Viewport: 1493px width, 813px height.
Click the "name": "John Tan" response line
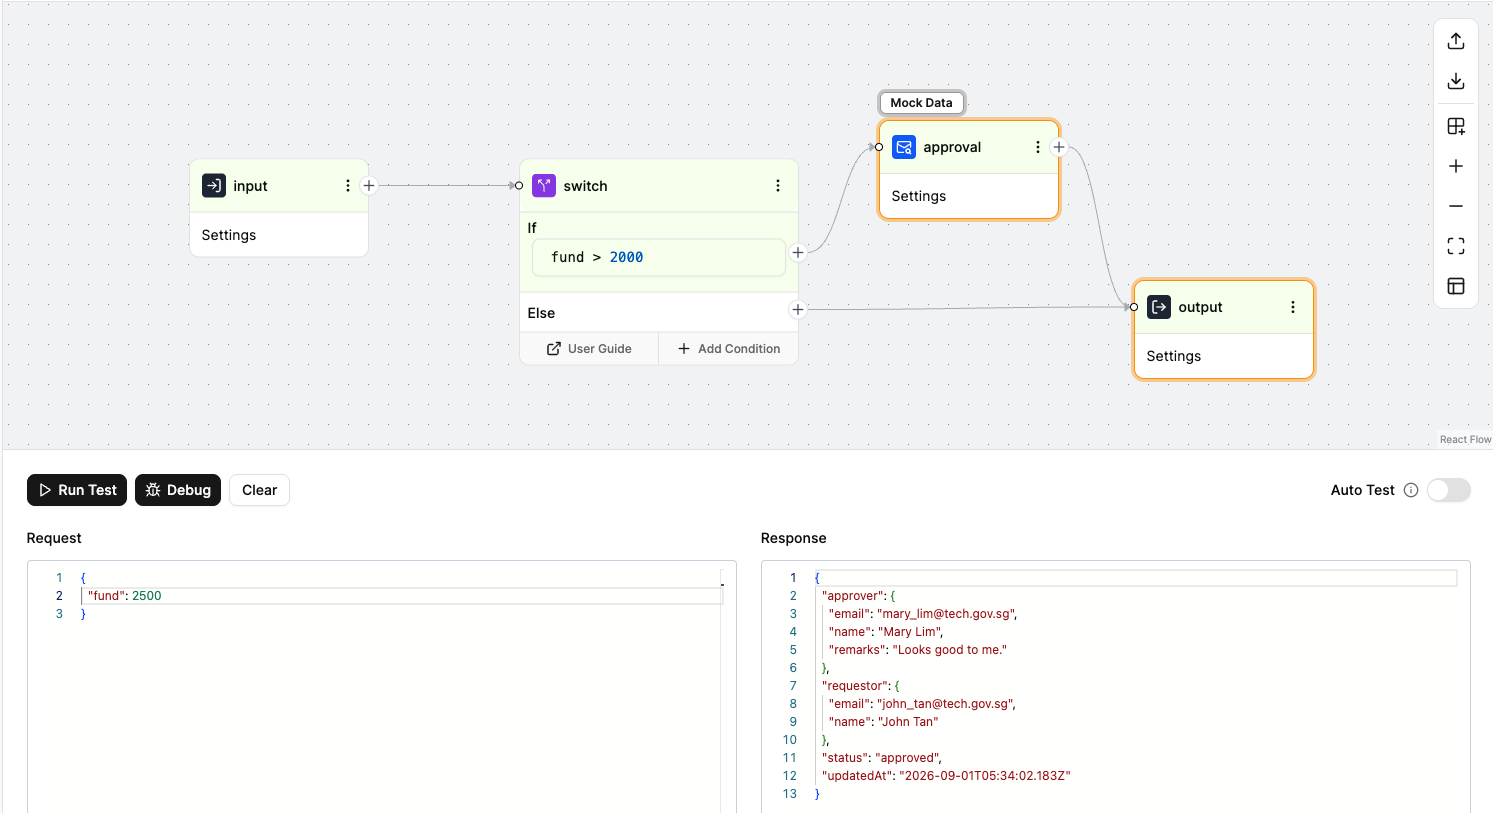883,722
